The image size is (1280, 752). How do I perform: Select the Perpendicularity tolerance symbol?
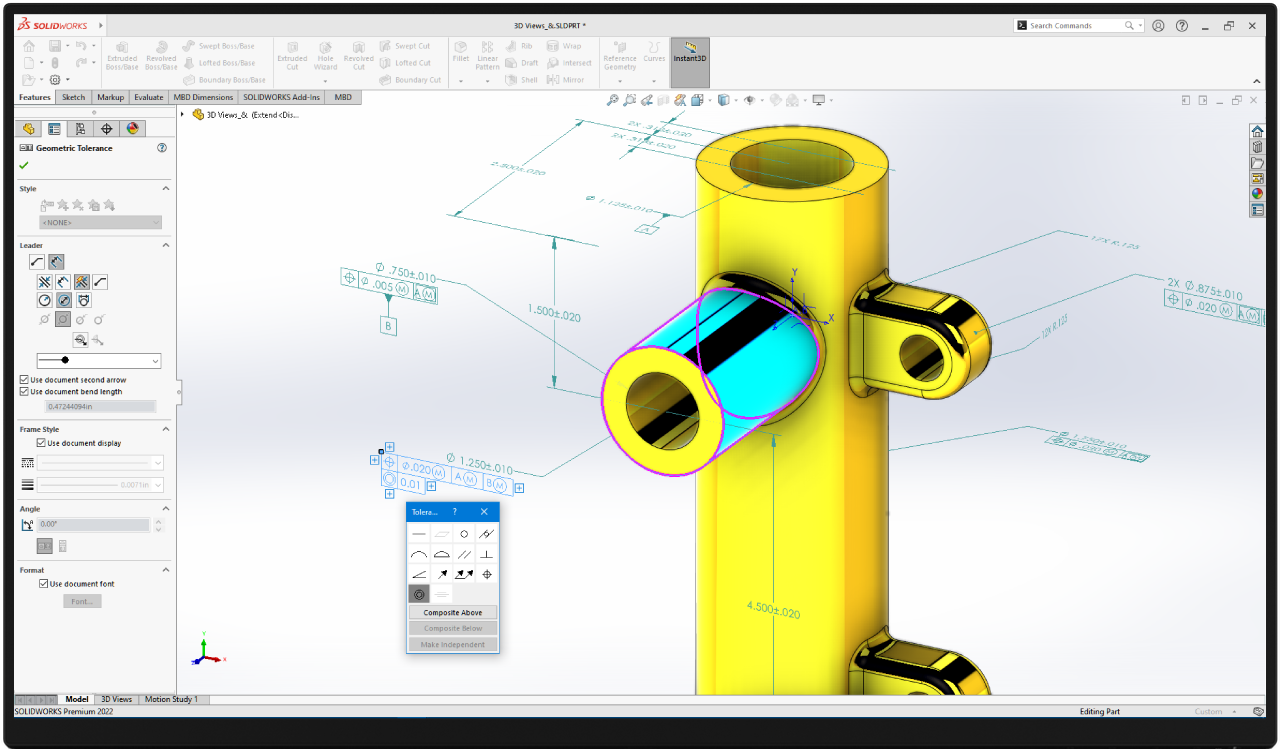(x=487, y=554)
